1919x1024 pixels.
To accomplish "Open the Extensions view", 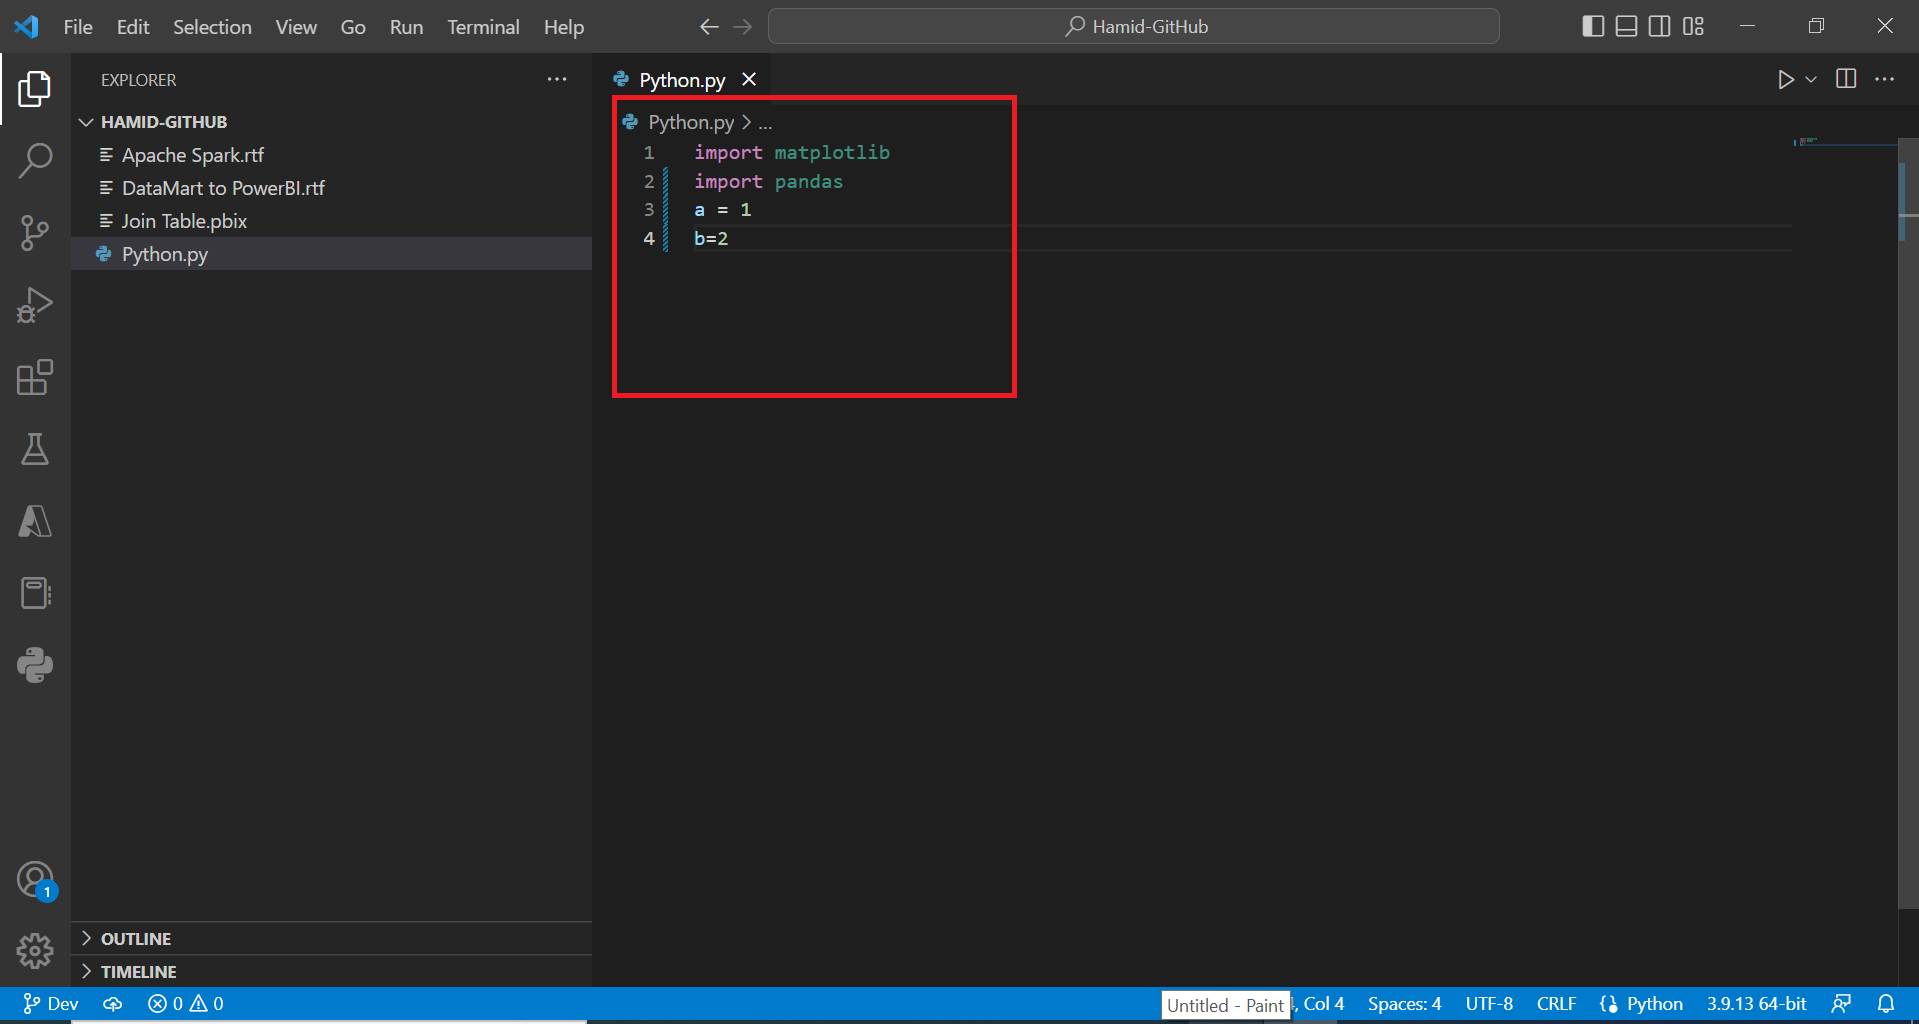I will tap(35, 377).
